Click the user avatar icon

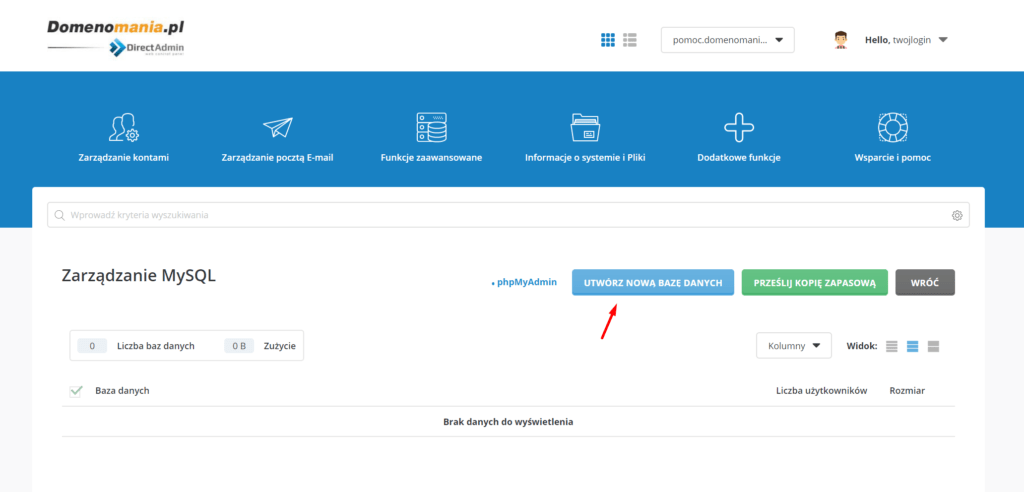[841, 40]
